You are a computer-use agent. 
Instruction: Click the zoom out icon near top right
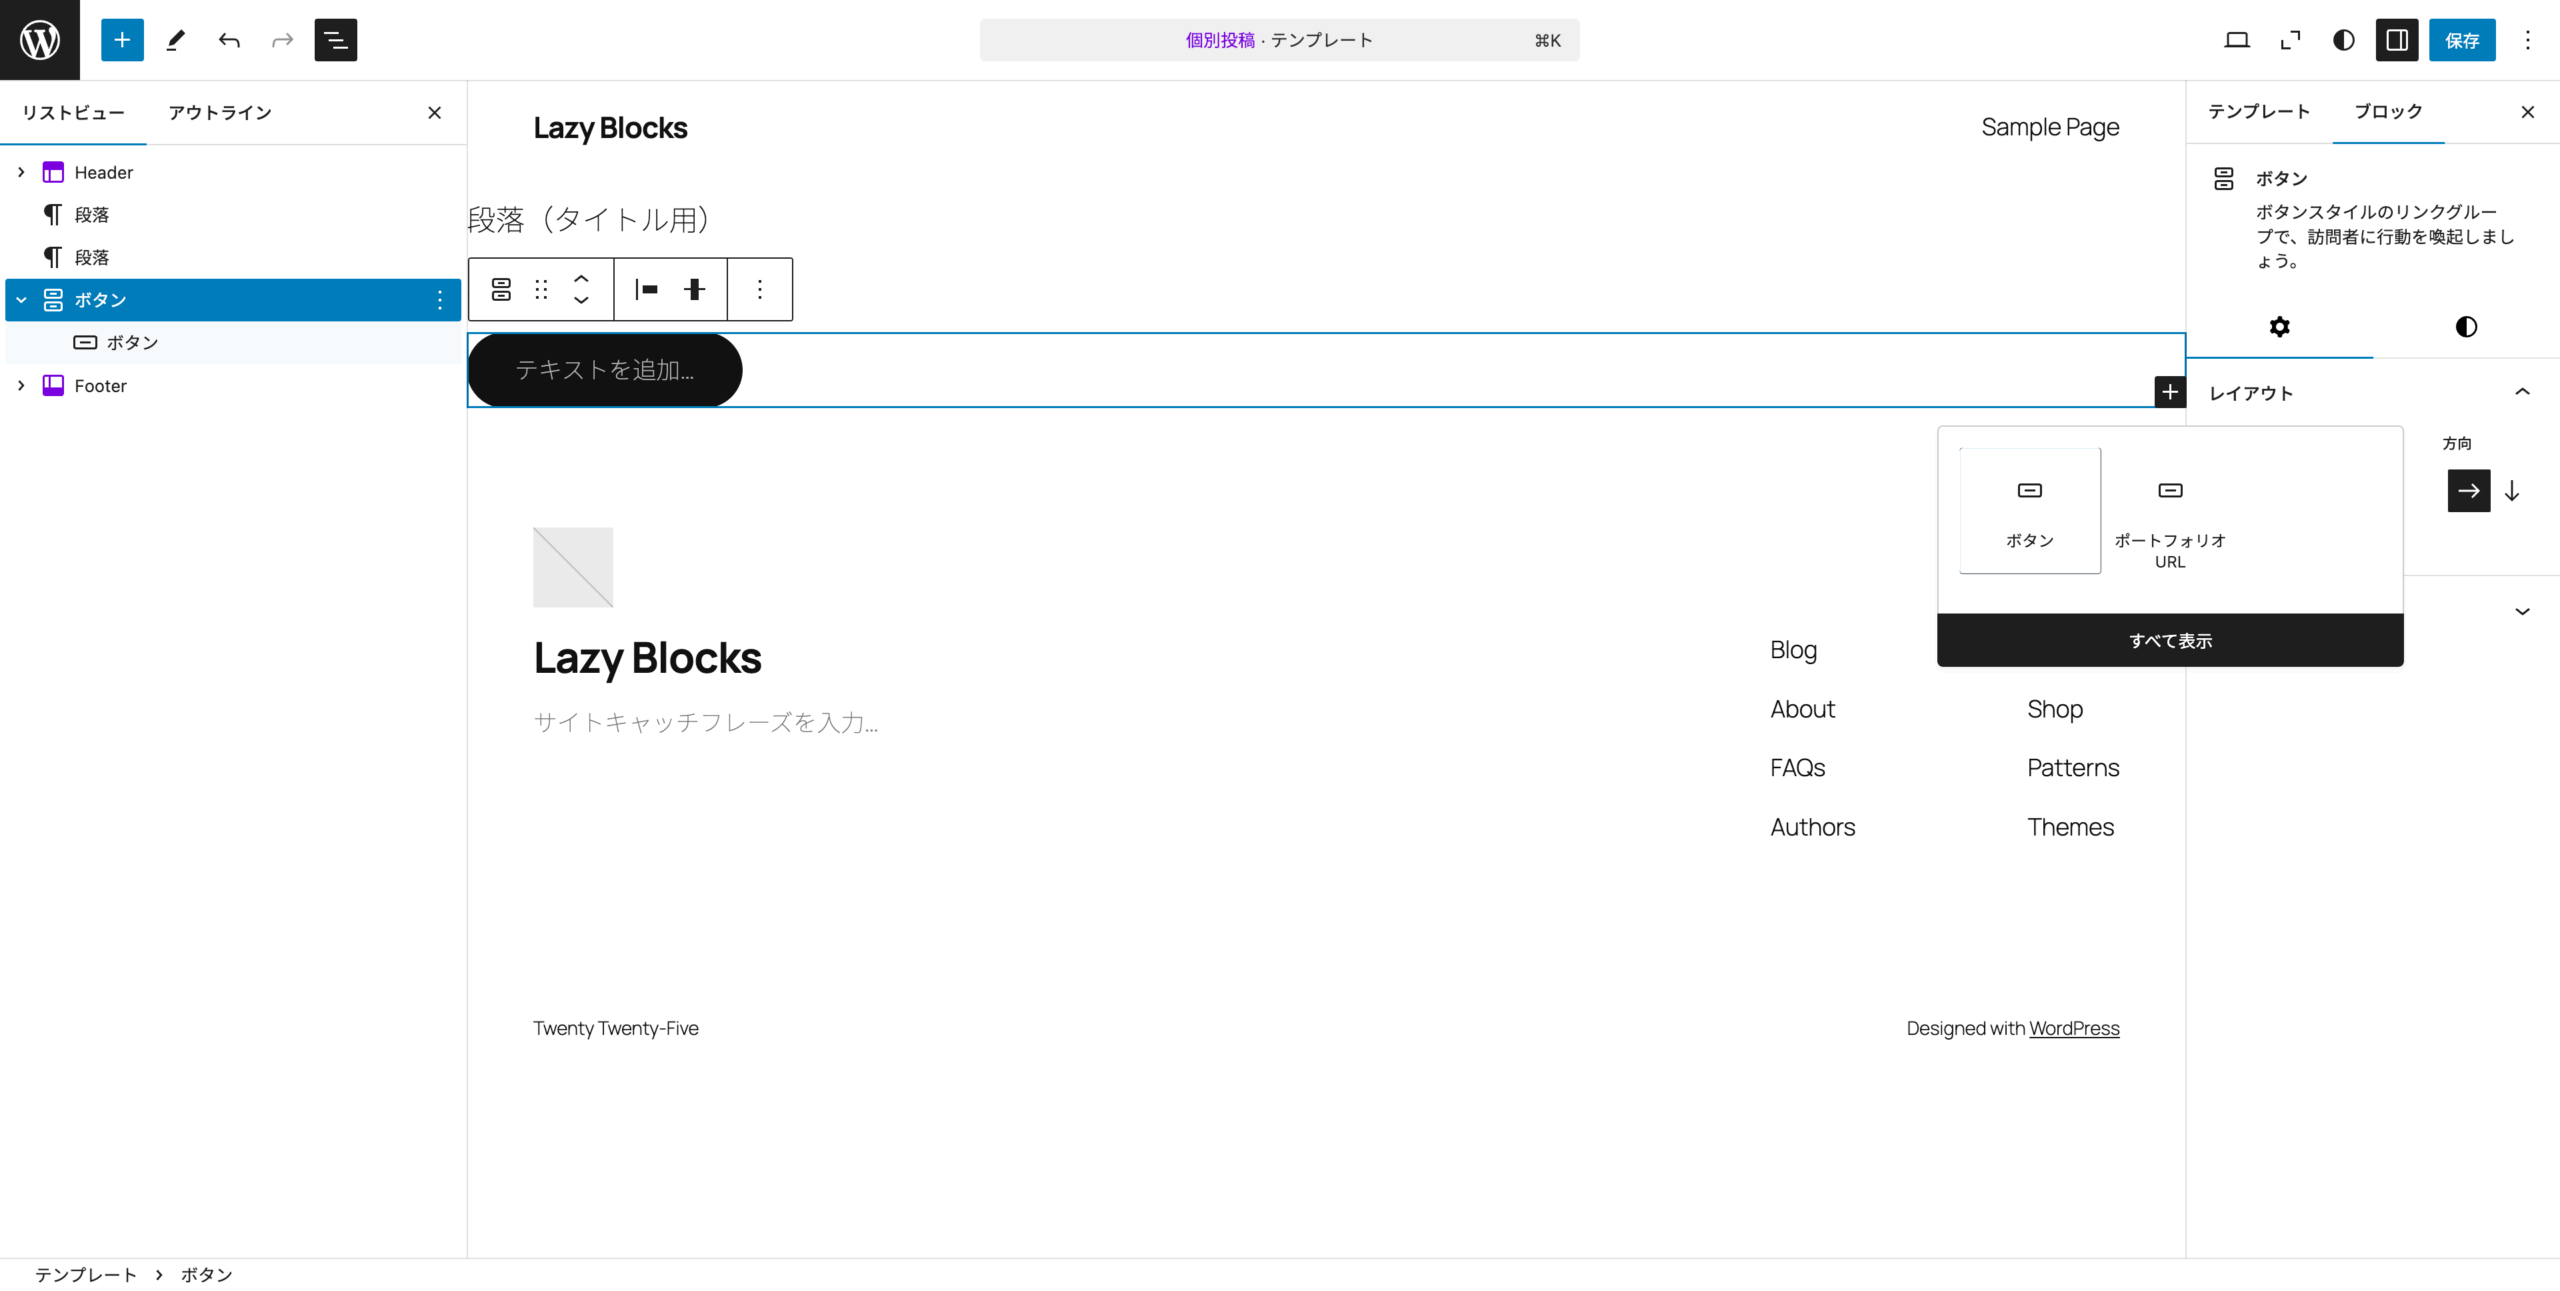pos(2290,40)
